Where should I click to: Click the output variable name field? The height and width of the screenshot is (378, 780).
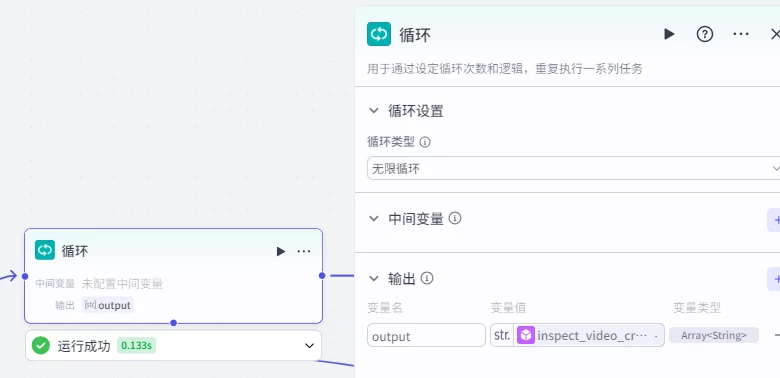[426, 335]
